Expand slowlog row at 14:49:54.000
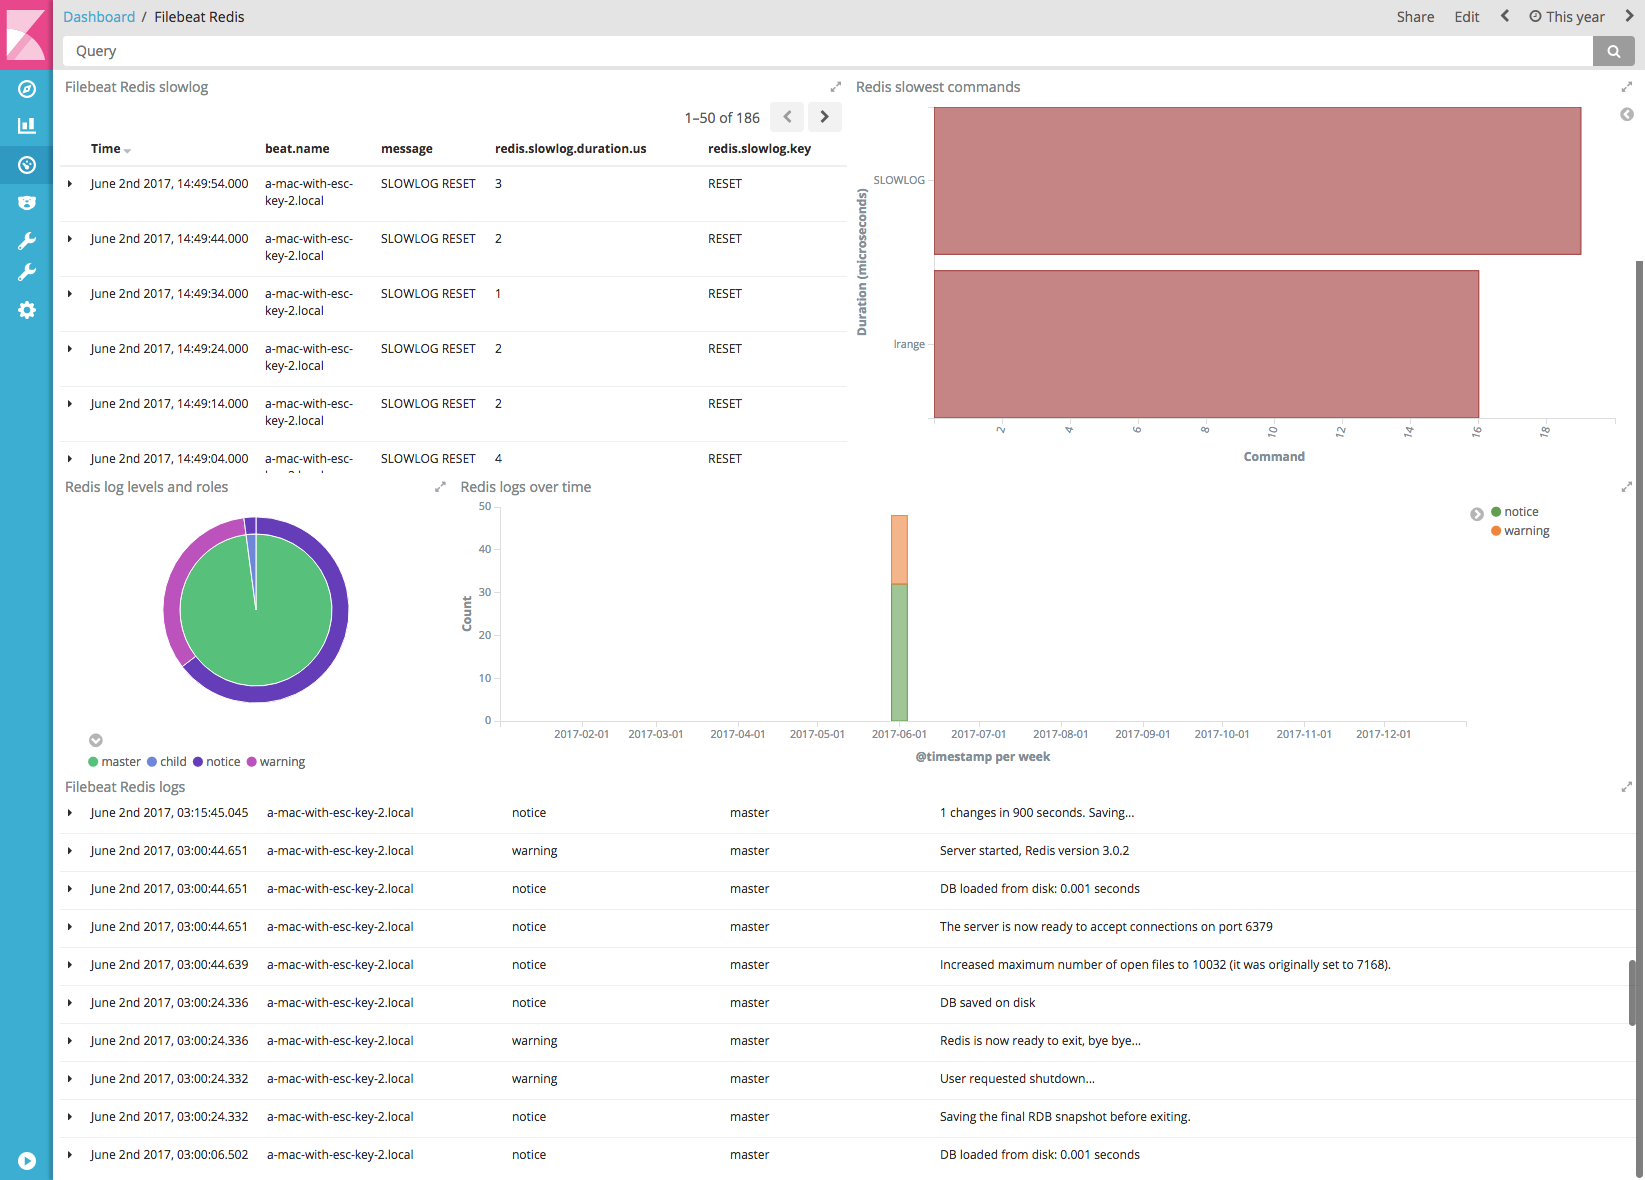Screen dimensions: 1645x1180 70,184
